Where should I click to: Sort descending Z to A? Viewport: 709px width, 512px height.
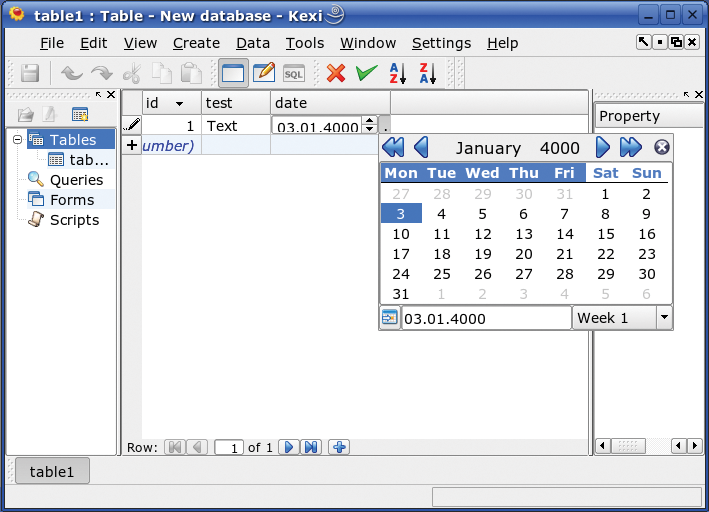pyautogui.click(x=428, y=73)
